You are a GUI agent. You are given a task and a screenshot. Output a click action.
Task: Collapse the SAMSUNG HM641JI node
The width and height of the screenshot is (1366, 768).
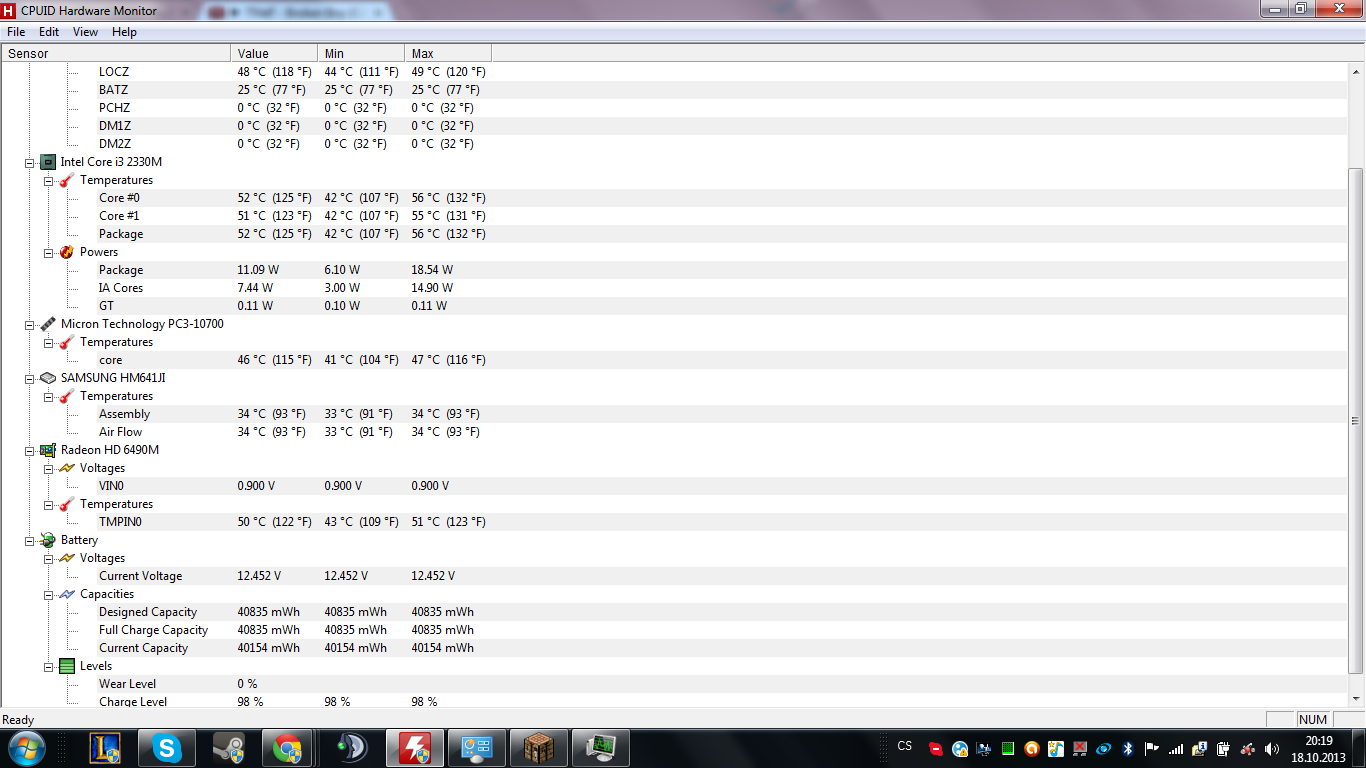29,378
